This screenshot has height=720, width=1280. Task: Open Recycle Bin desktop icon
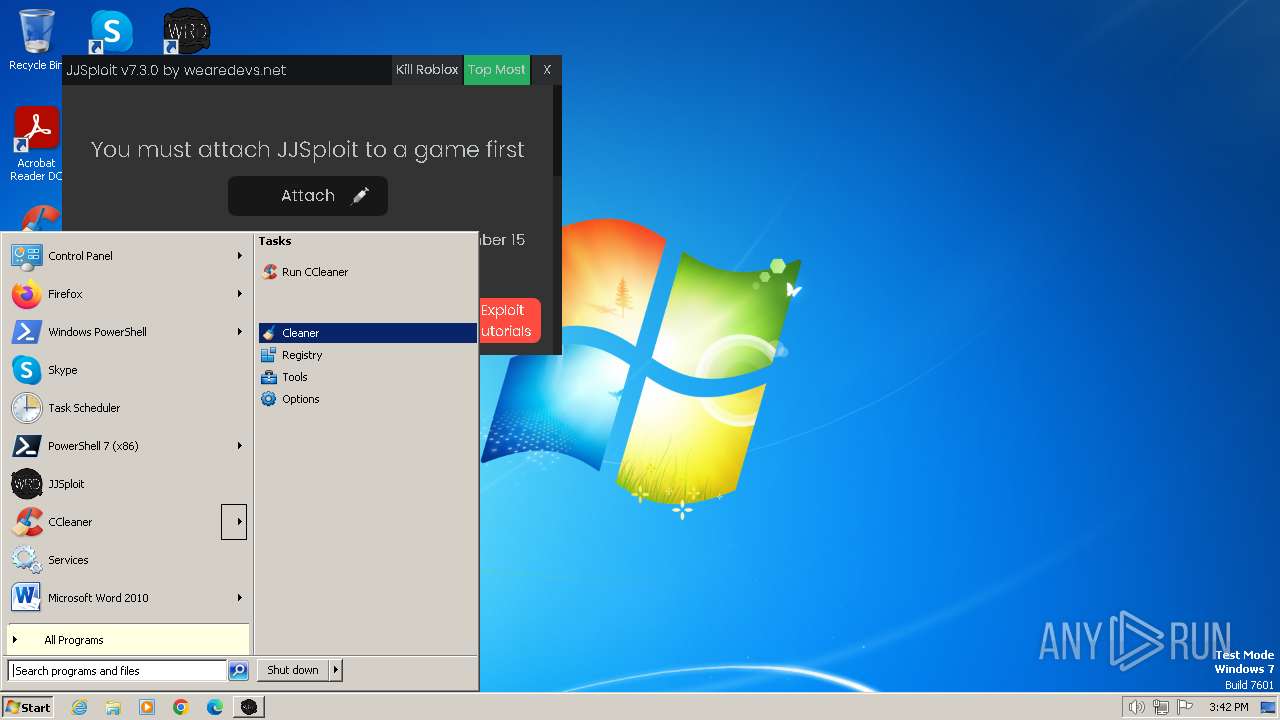36,40
